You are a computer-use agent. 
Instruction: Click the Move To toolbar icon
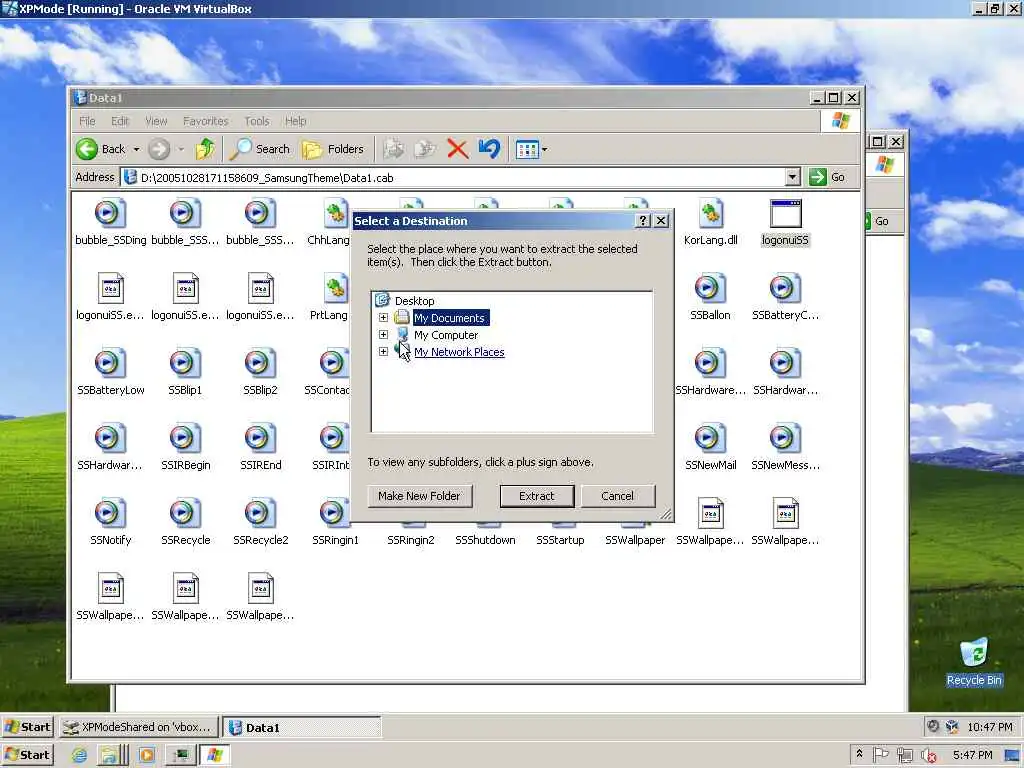point(394,150)
